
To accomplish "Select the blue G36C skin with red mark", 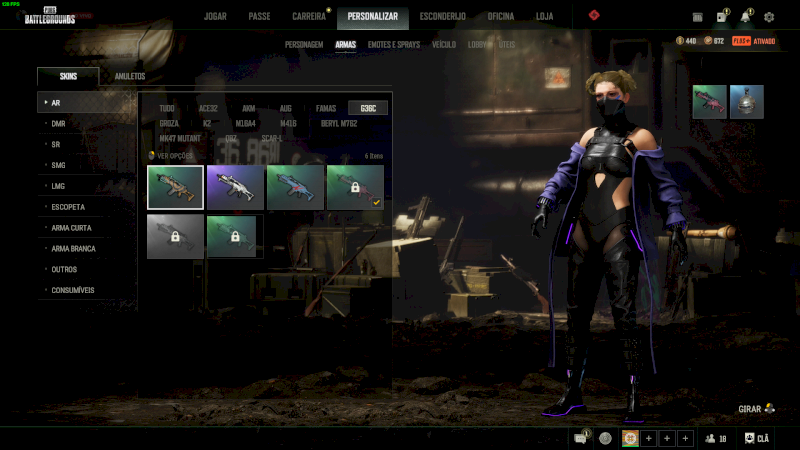I will [295, 187].
